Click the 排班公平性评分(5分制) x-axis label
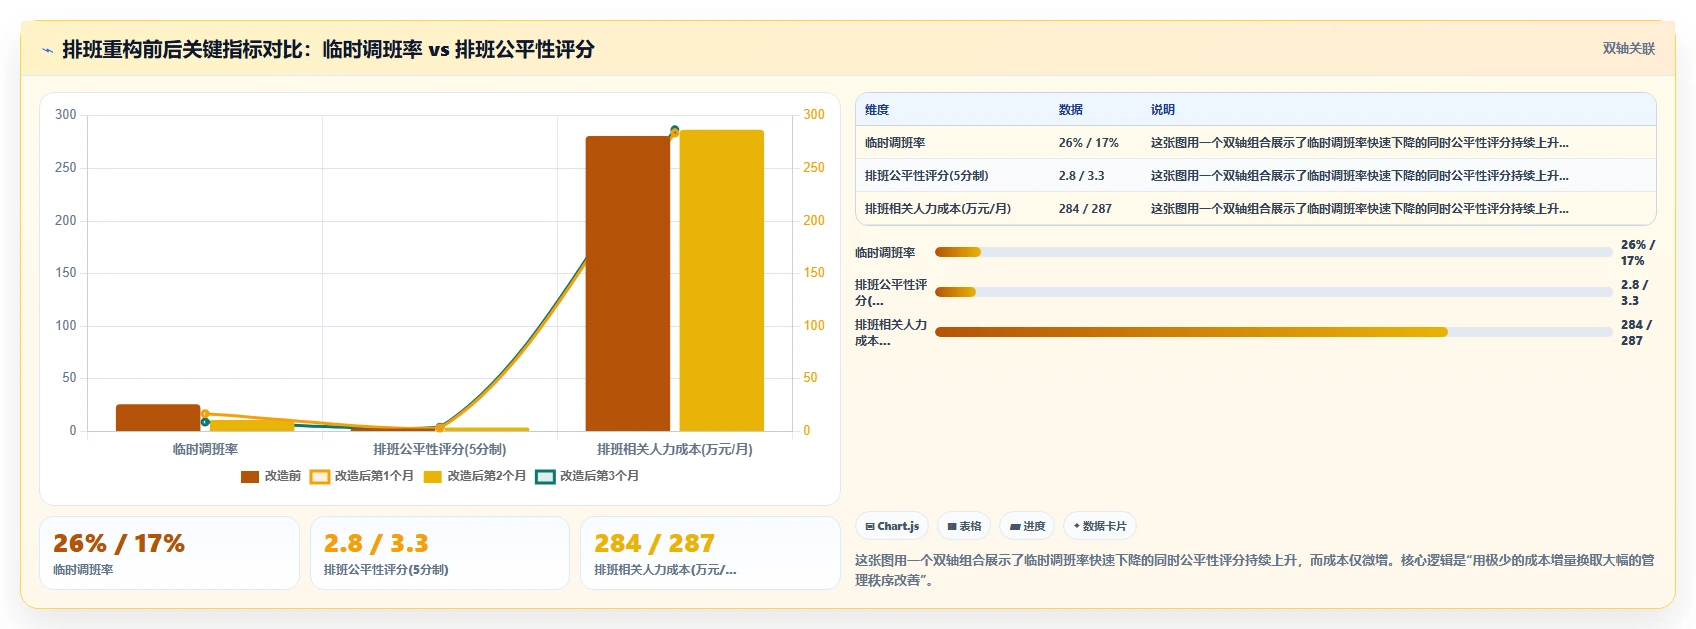This screenshot has width=1696, height=629. [440, 450]
